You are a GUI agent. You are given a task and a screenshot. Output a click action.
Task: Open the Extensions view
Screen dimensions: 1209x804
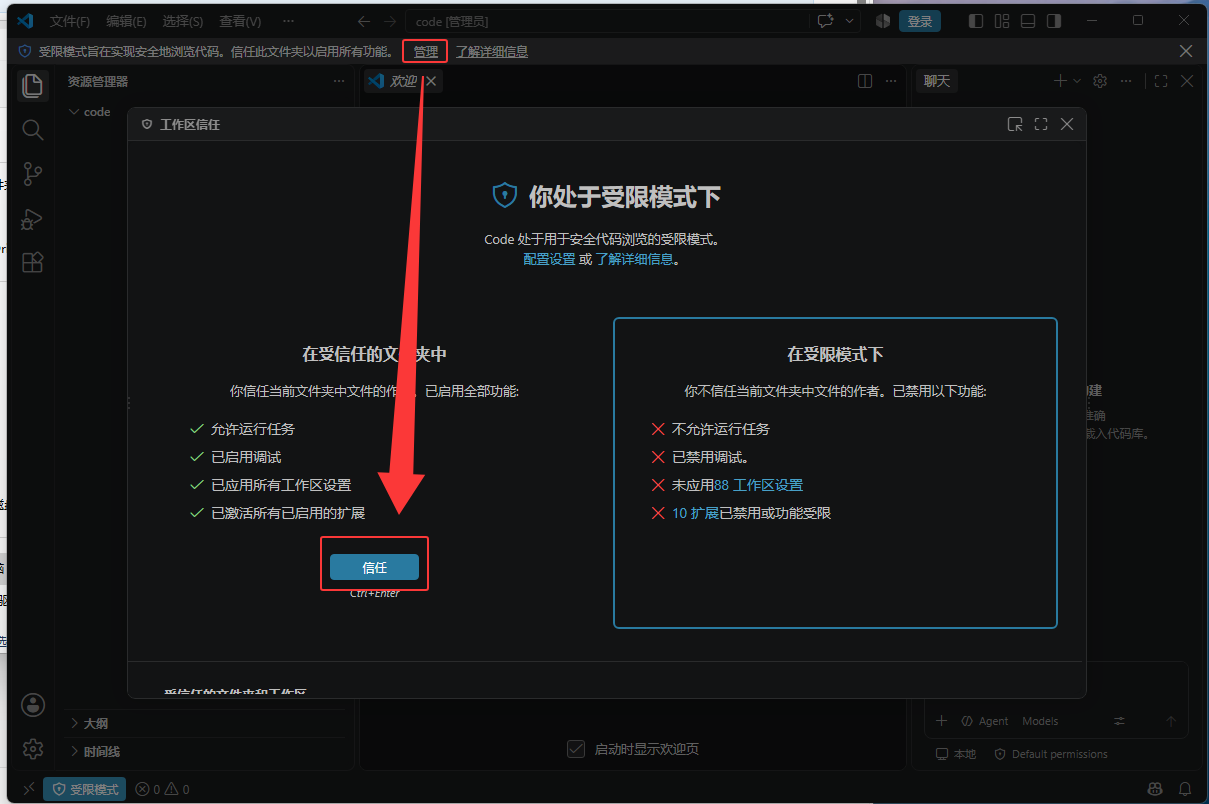point(33,262)
